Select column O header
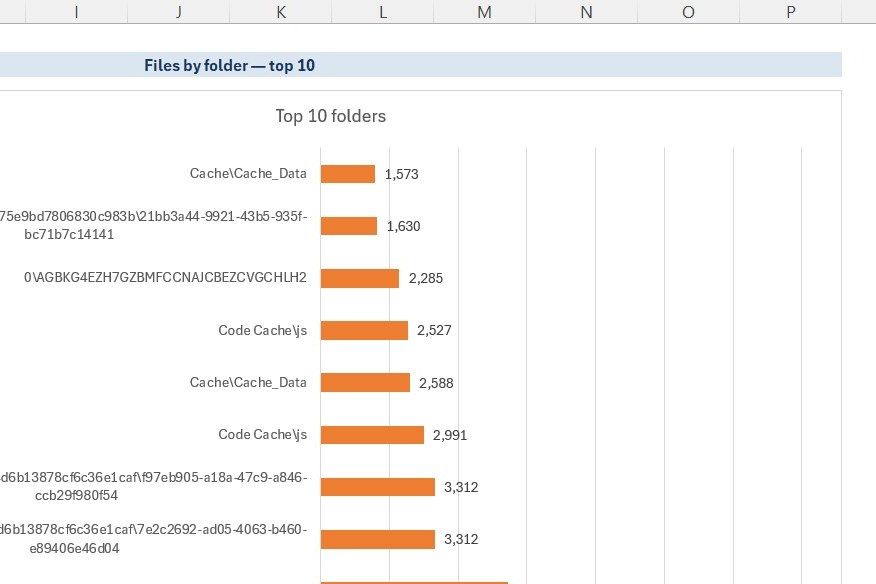 (689, 12)
